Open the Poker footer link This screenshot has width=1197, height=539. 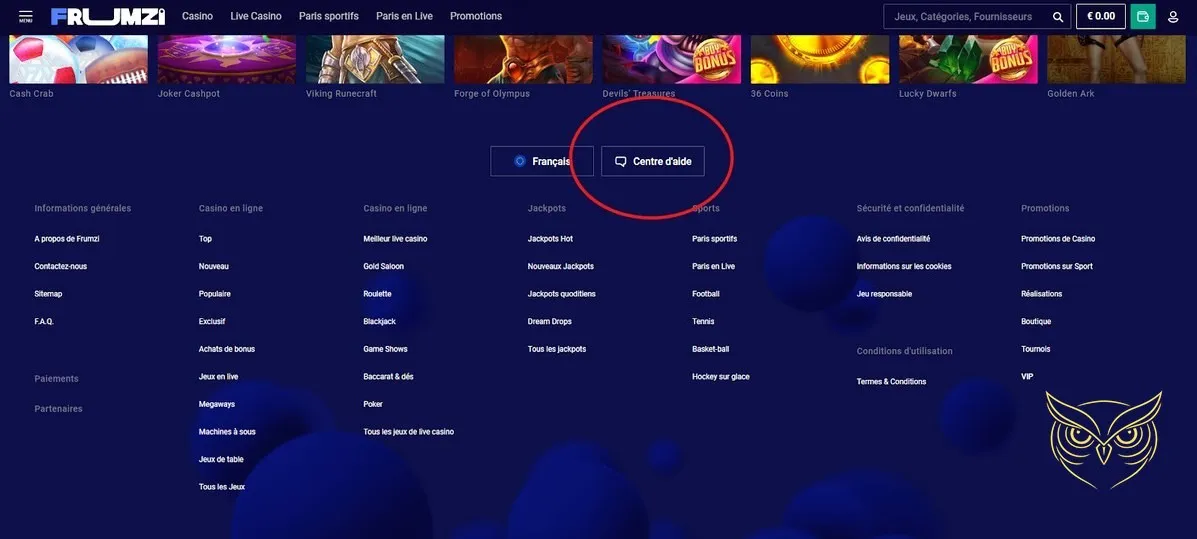(373, 404)
